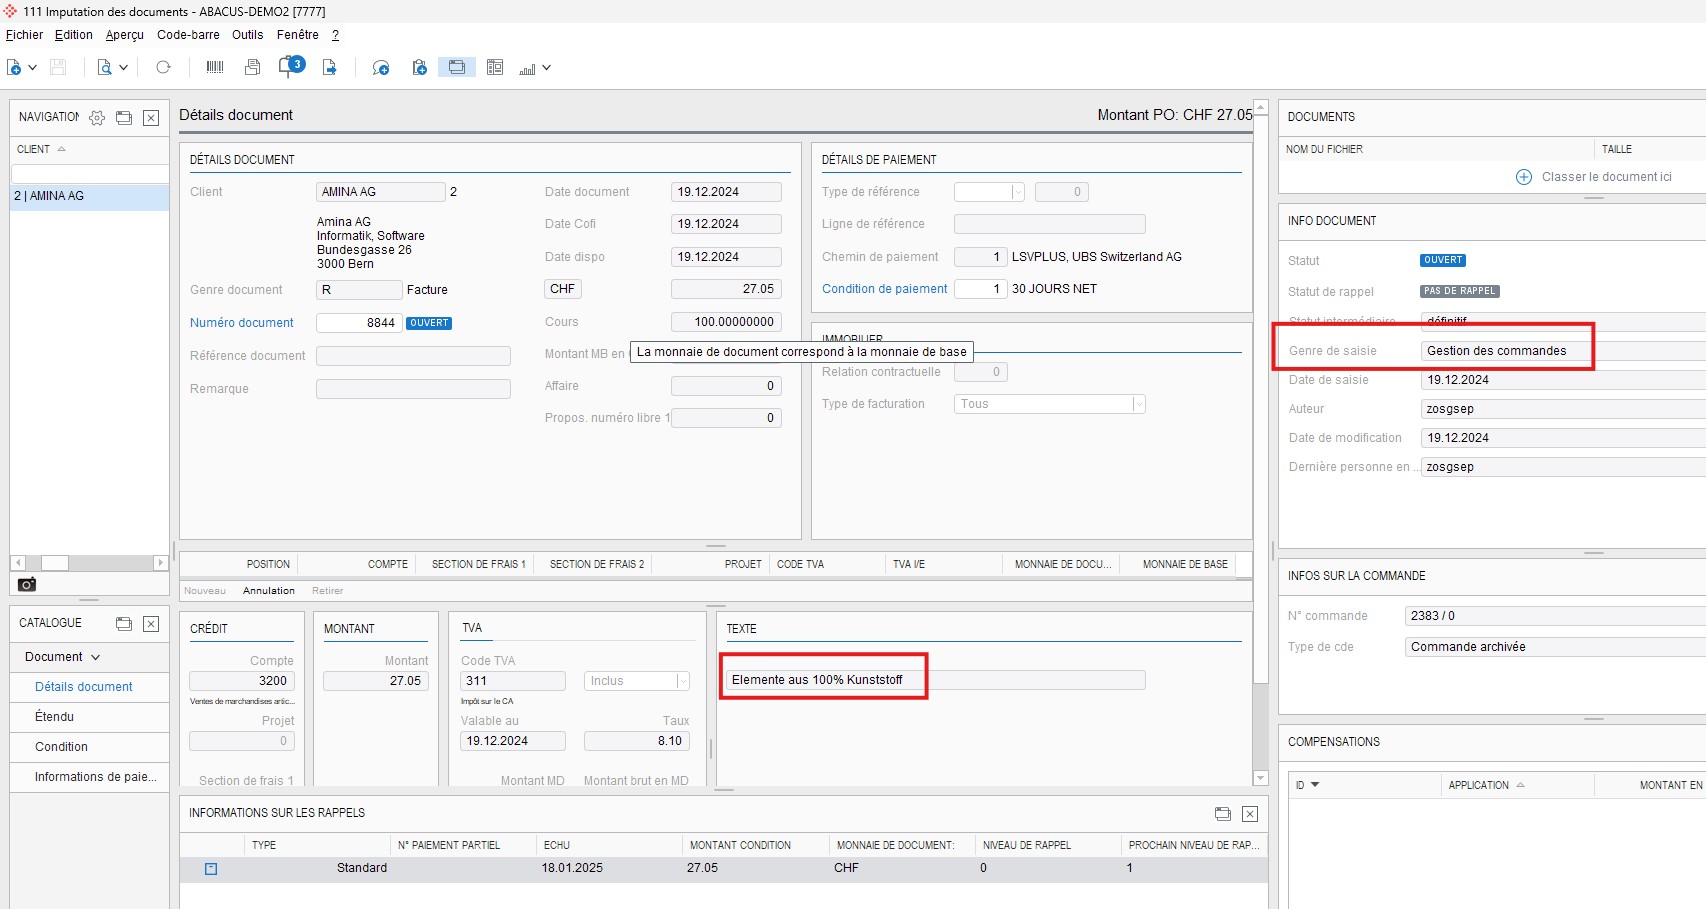The image size is (1706, 909).
Task: Select Condition in catalogue
Action: (x=61, y=747)
